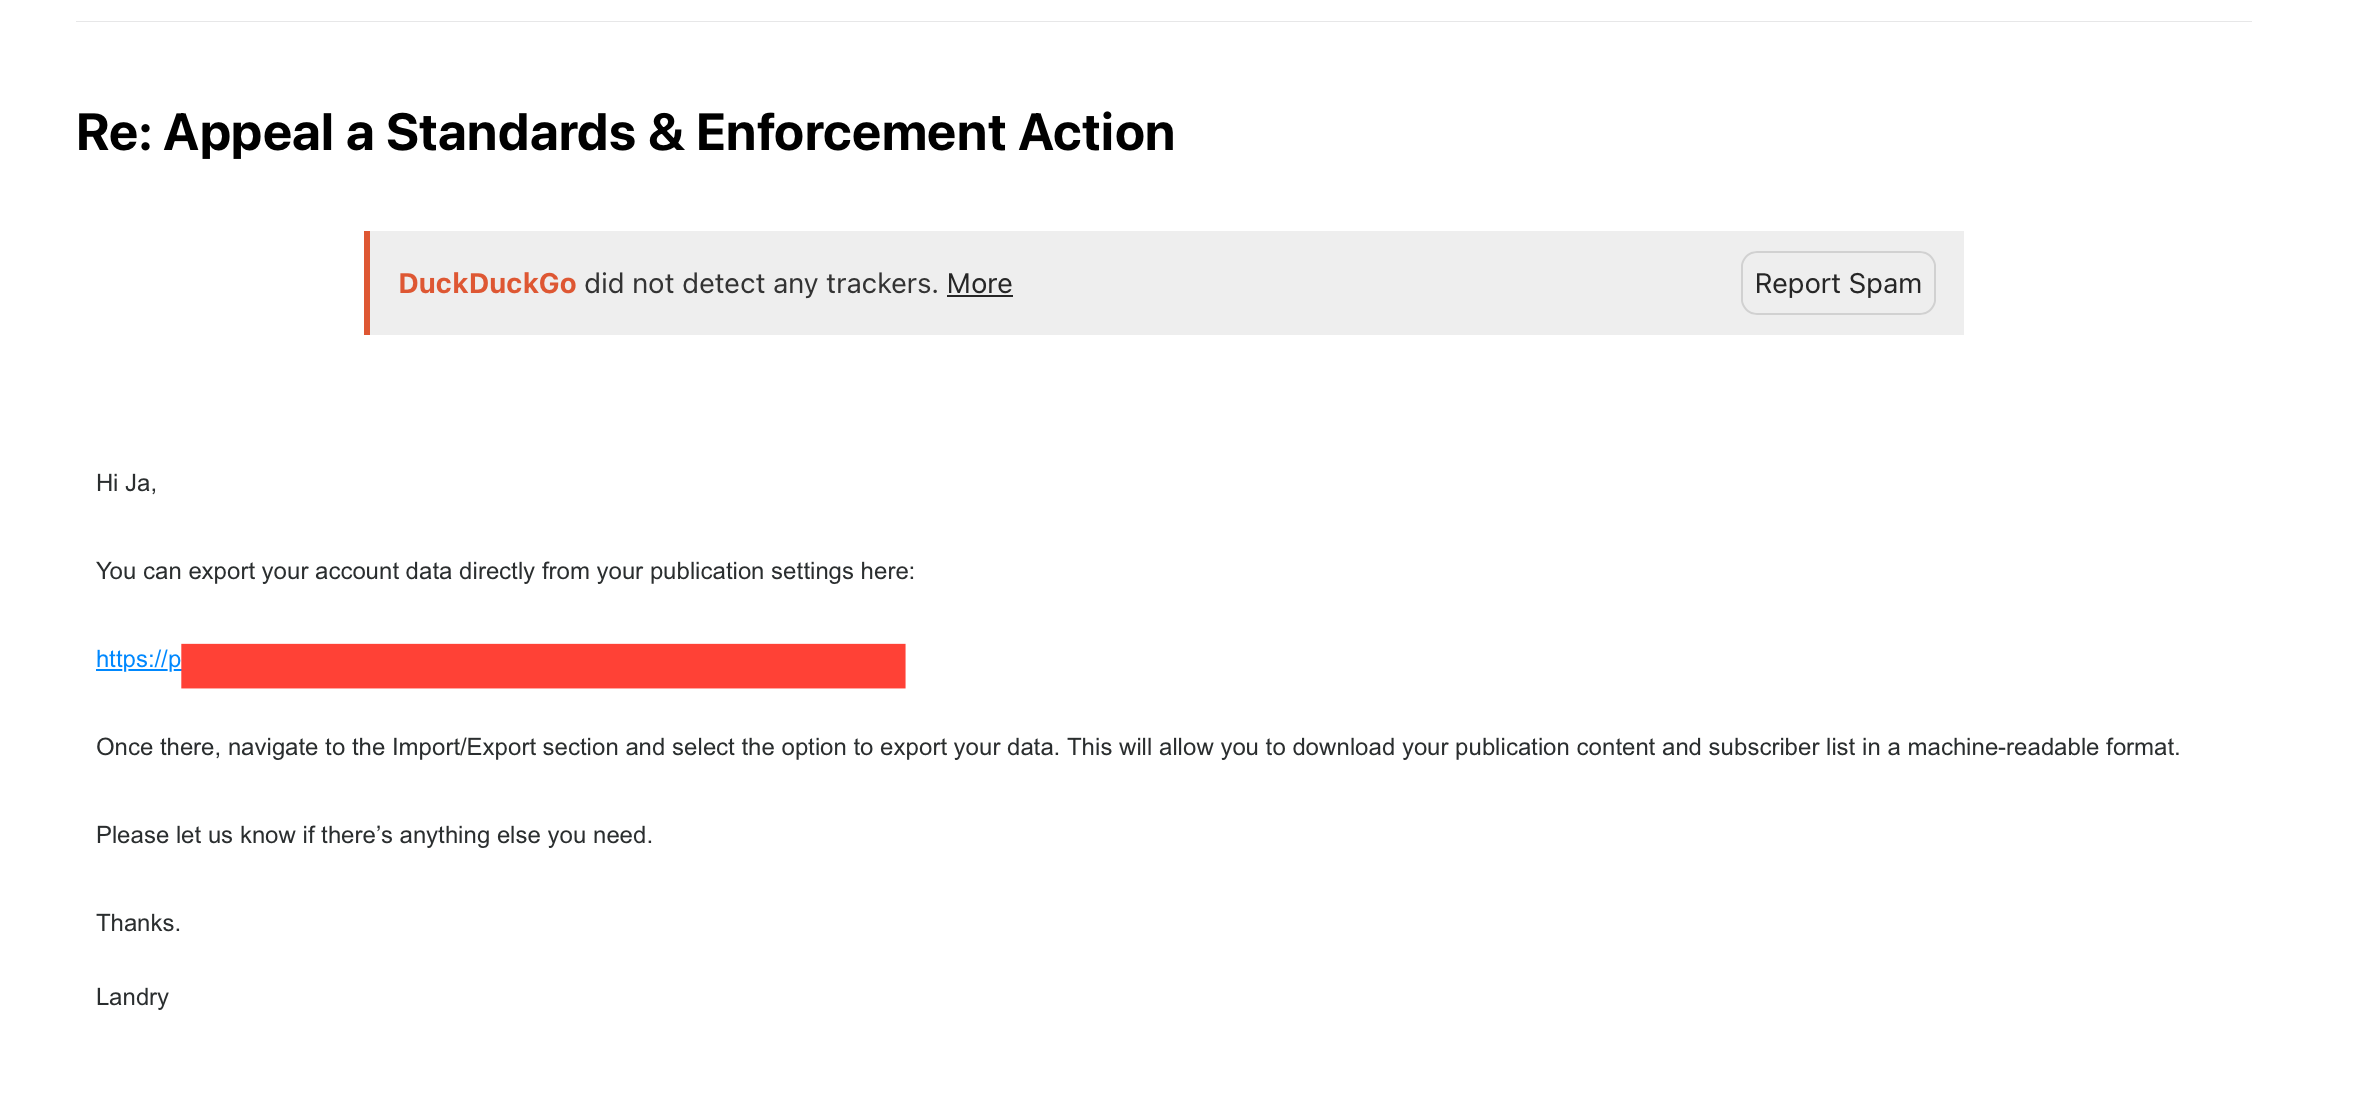
Task: Click the 'Landry' signature
Action: click(132, 997)
